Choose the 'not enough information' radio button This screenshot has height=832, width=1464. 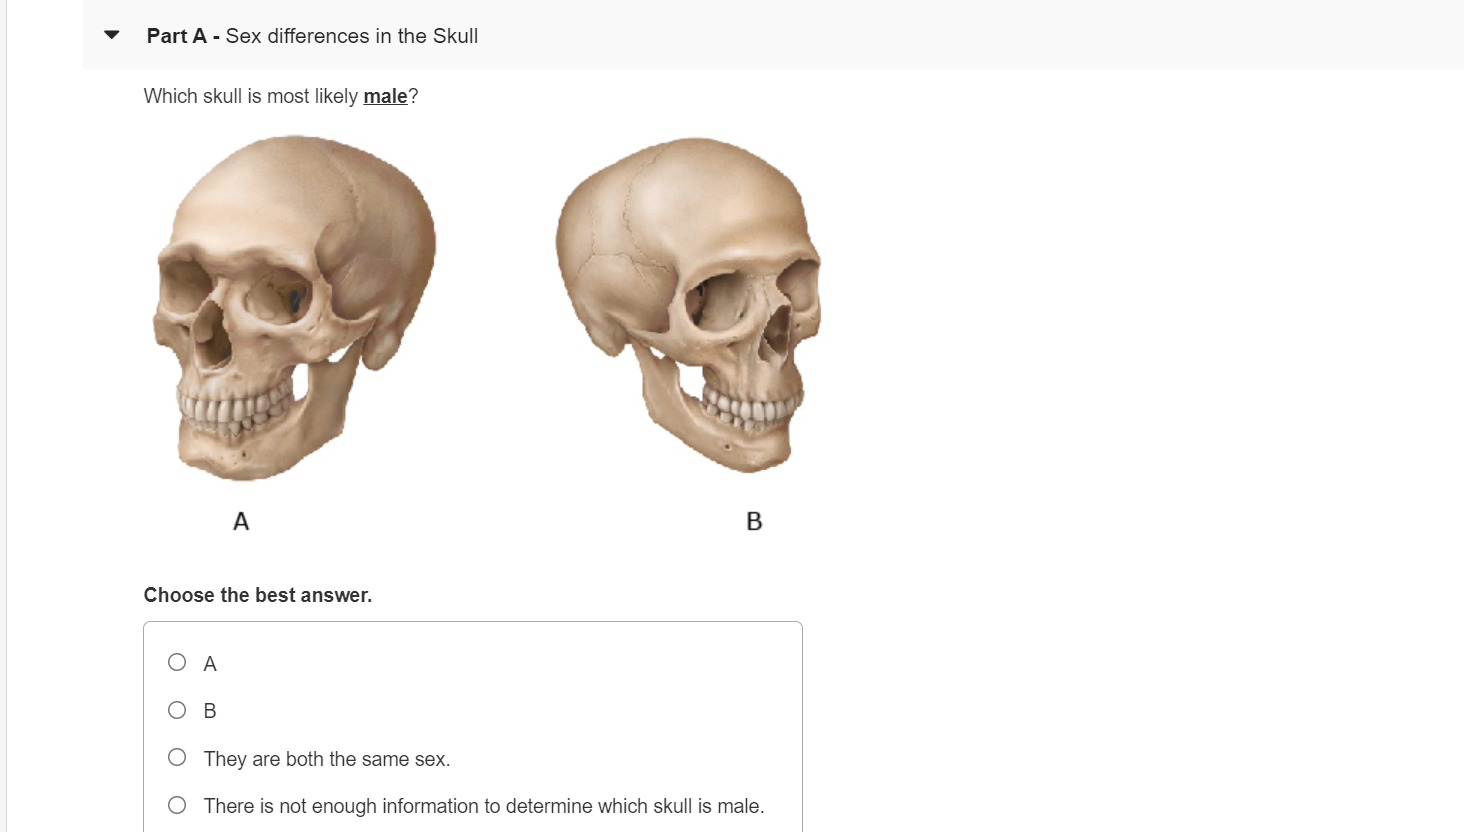(x=177, y=805)
